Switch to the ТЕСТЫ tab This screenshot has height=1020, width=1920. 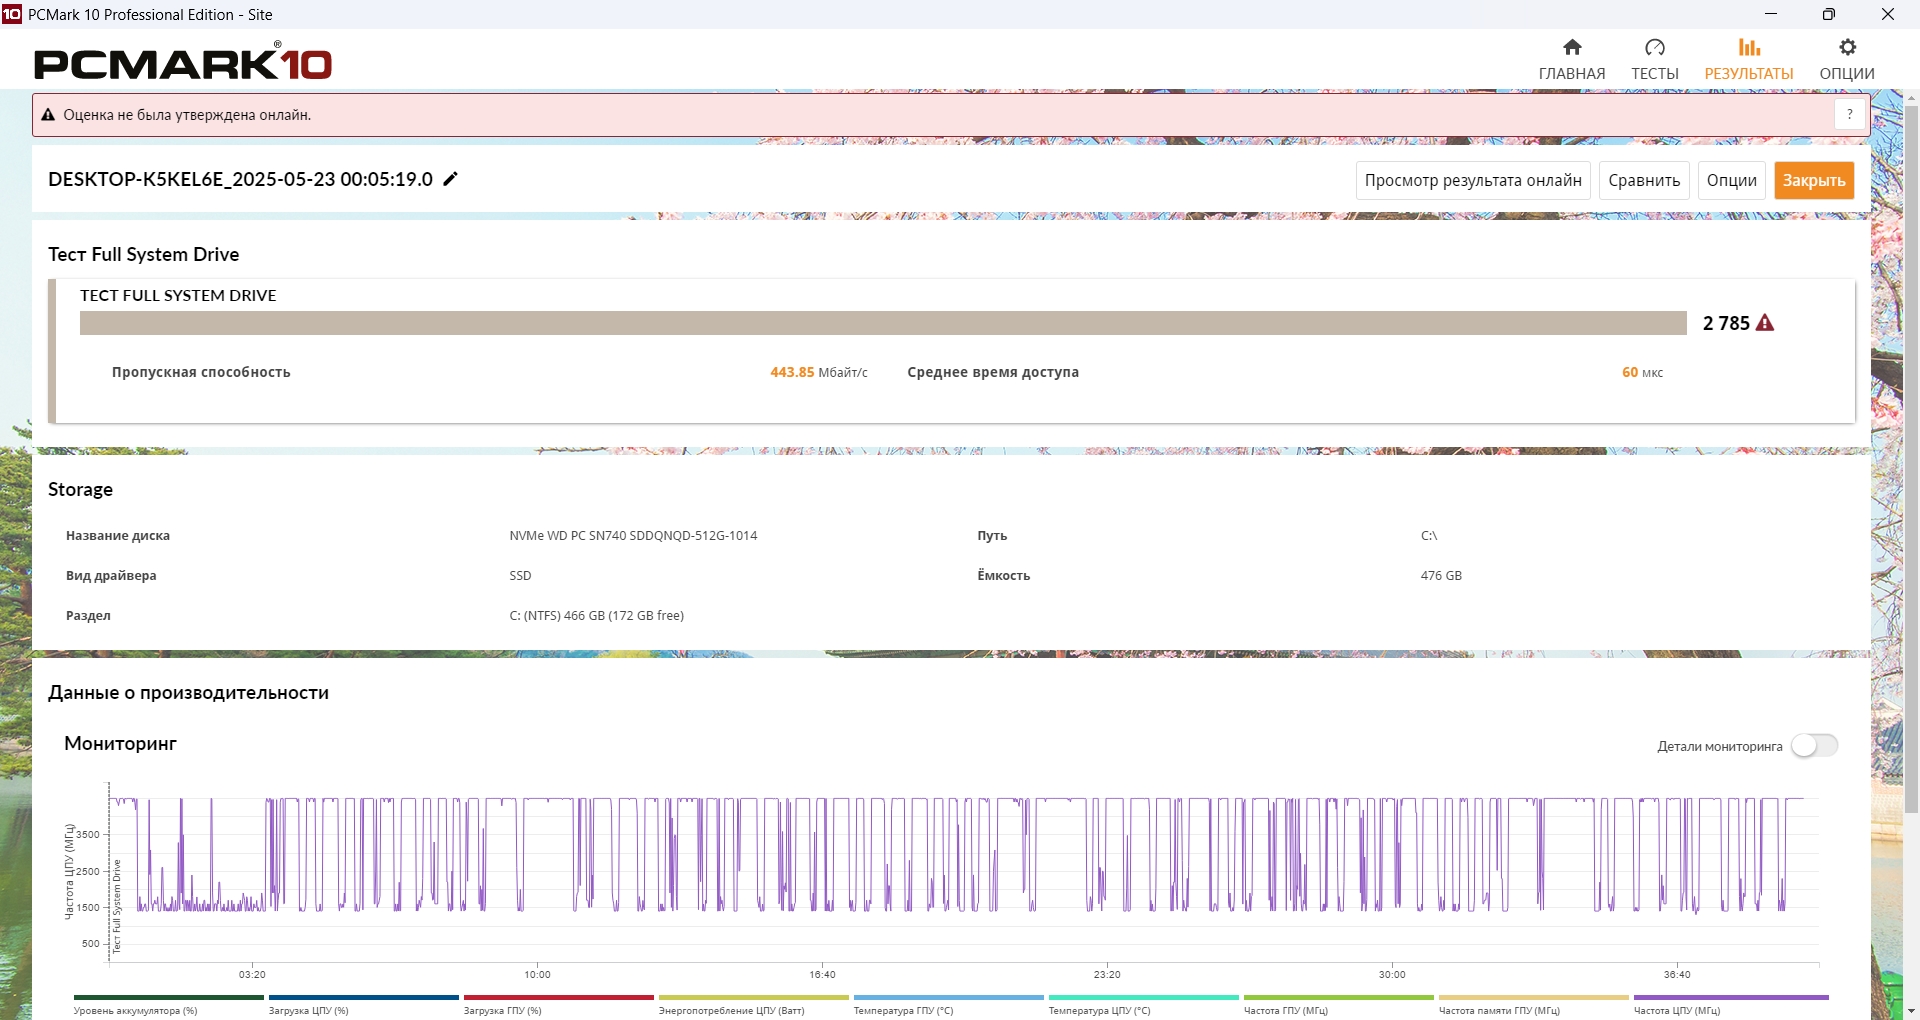(x=1655, y=59)
